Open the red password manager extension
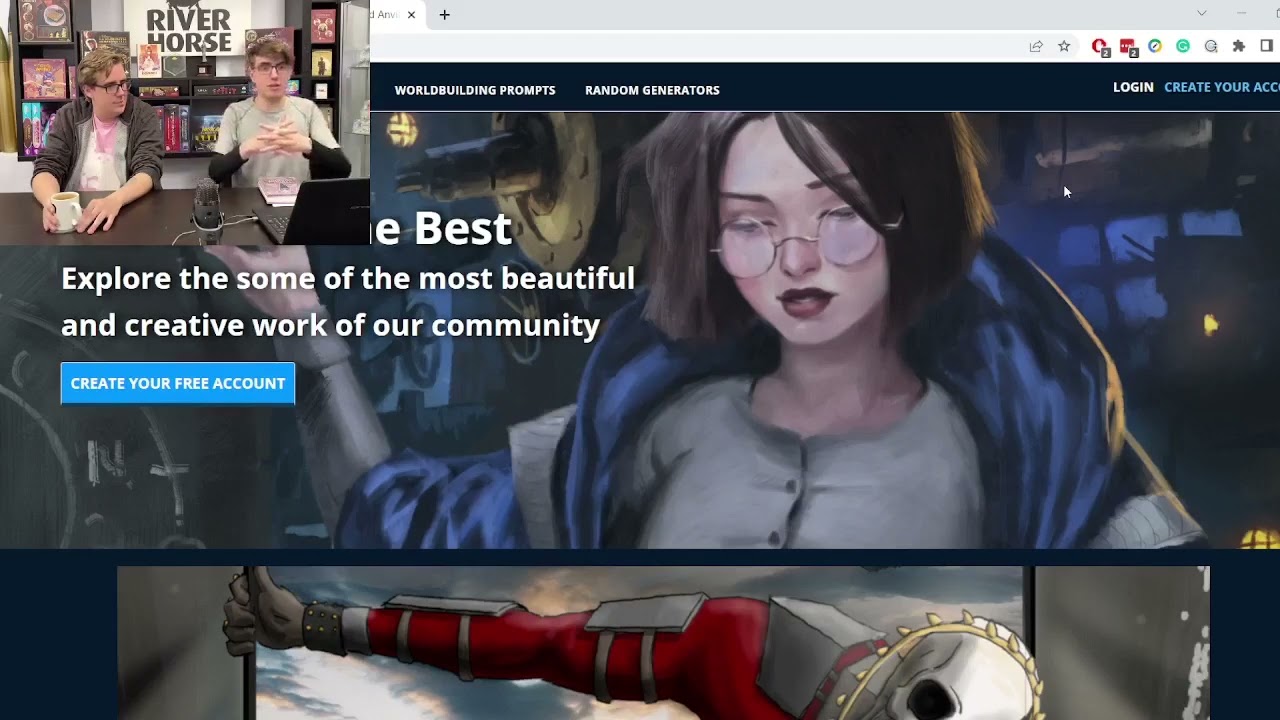Viewport: 1280px width, 720px height. [x=1128, y=46]
